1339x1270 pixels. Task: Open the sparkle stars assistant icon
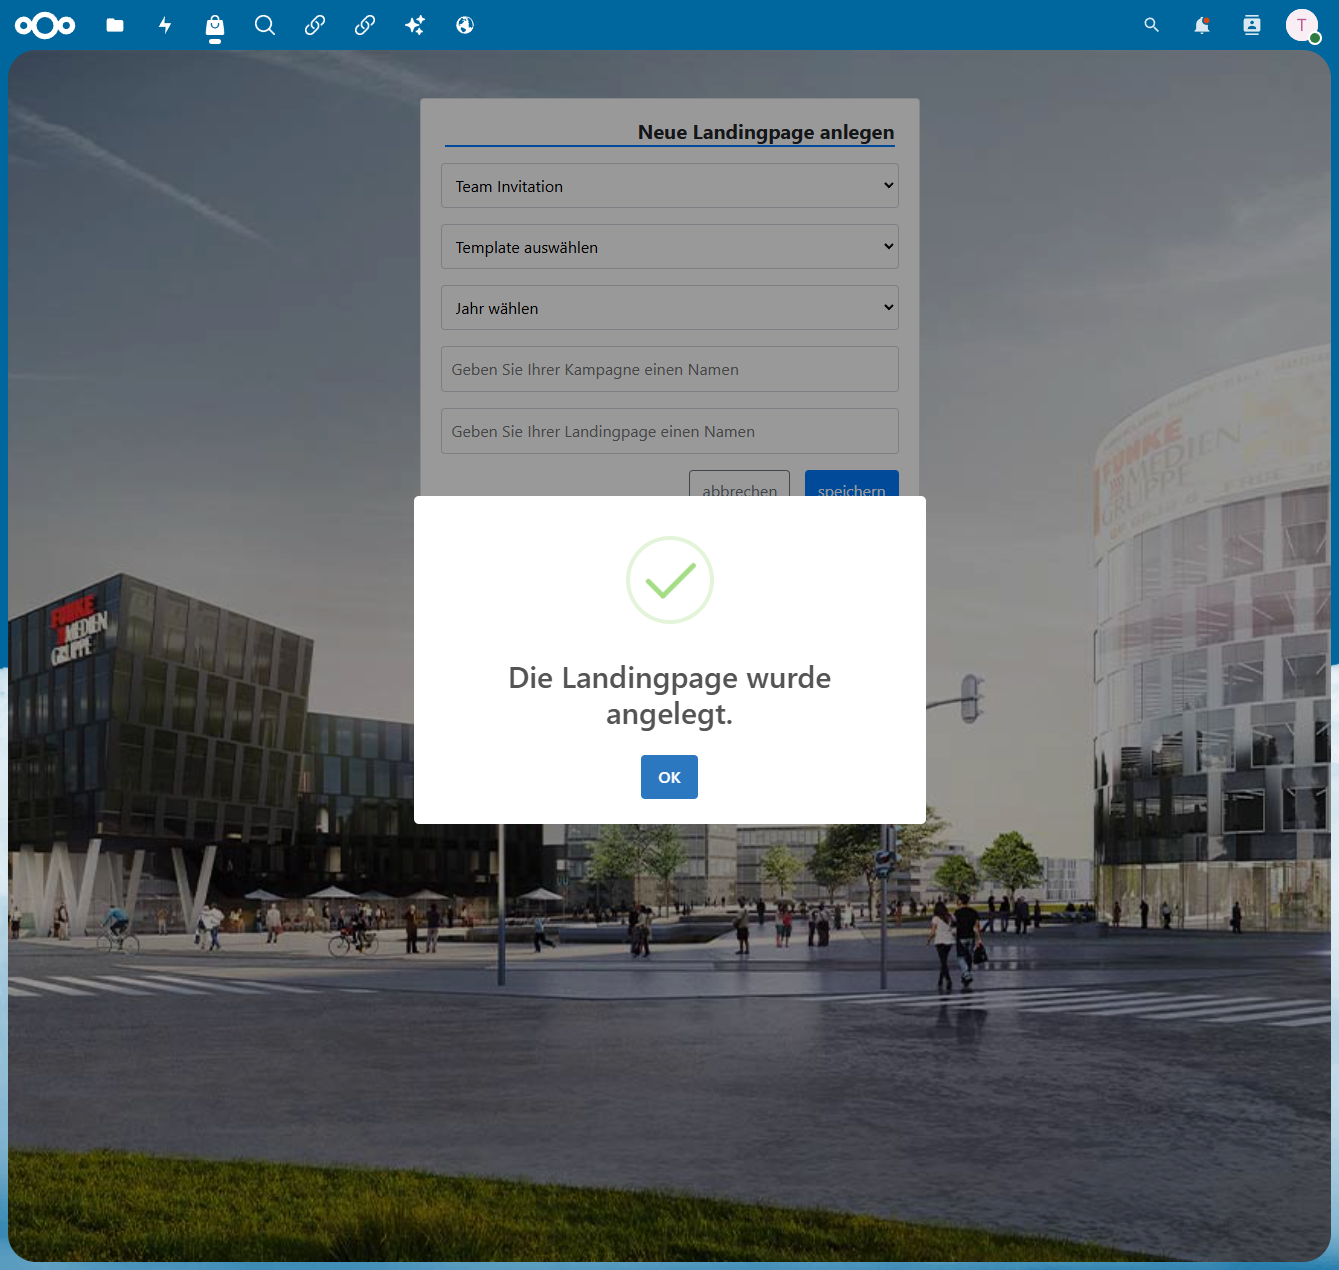coord(415,25)
